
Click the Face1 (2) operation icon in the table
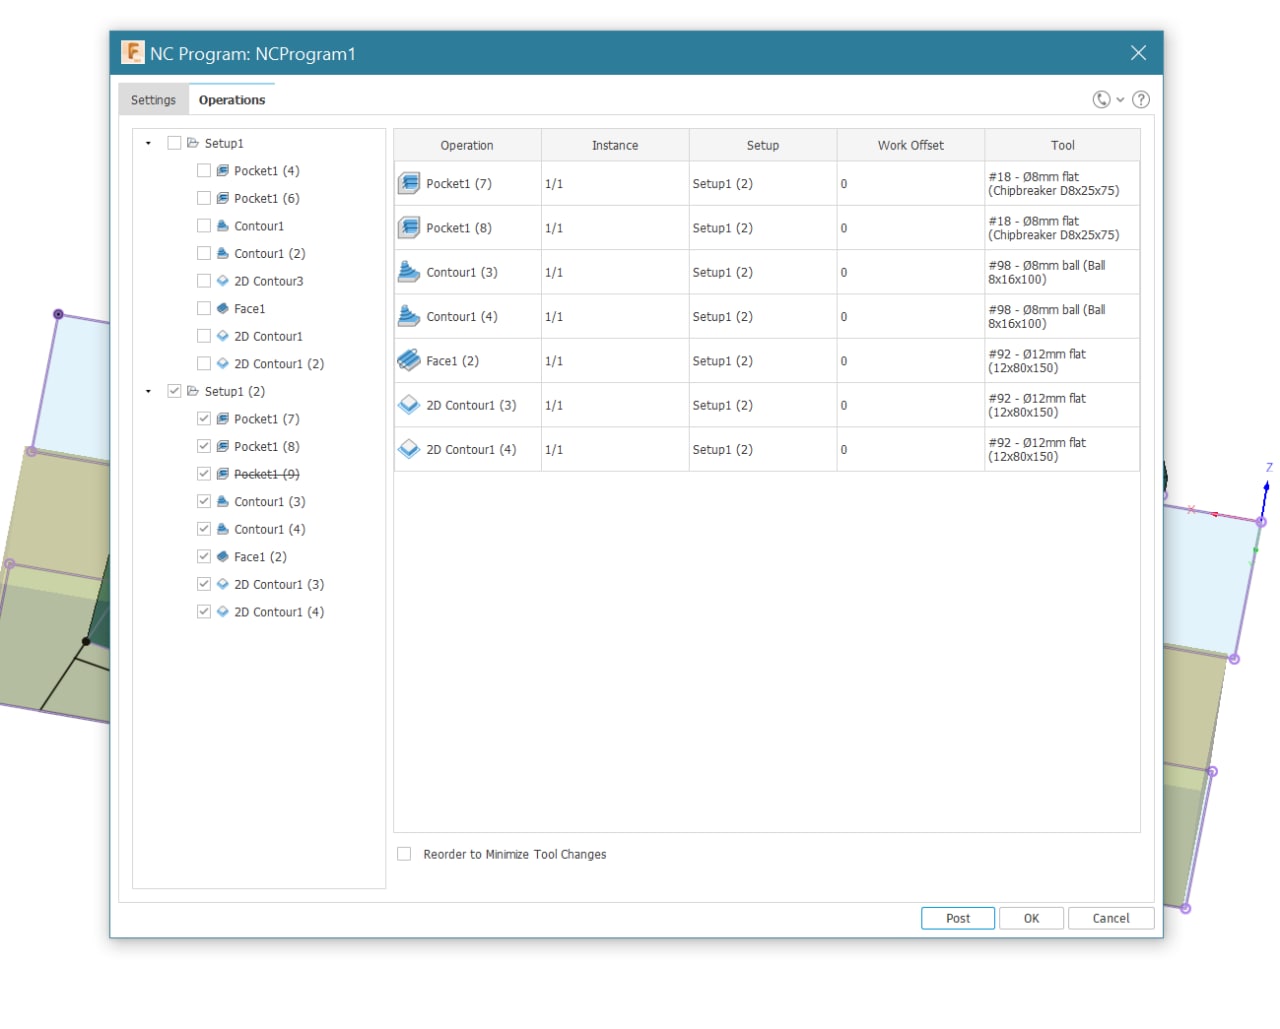coord(409,360)
